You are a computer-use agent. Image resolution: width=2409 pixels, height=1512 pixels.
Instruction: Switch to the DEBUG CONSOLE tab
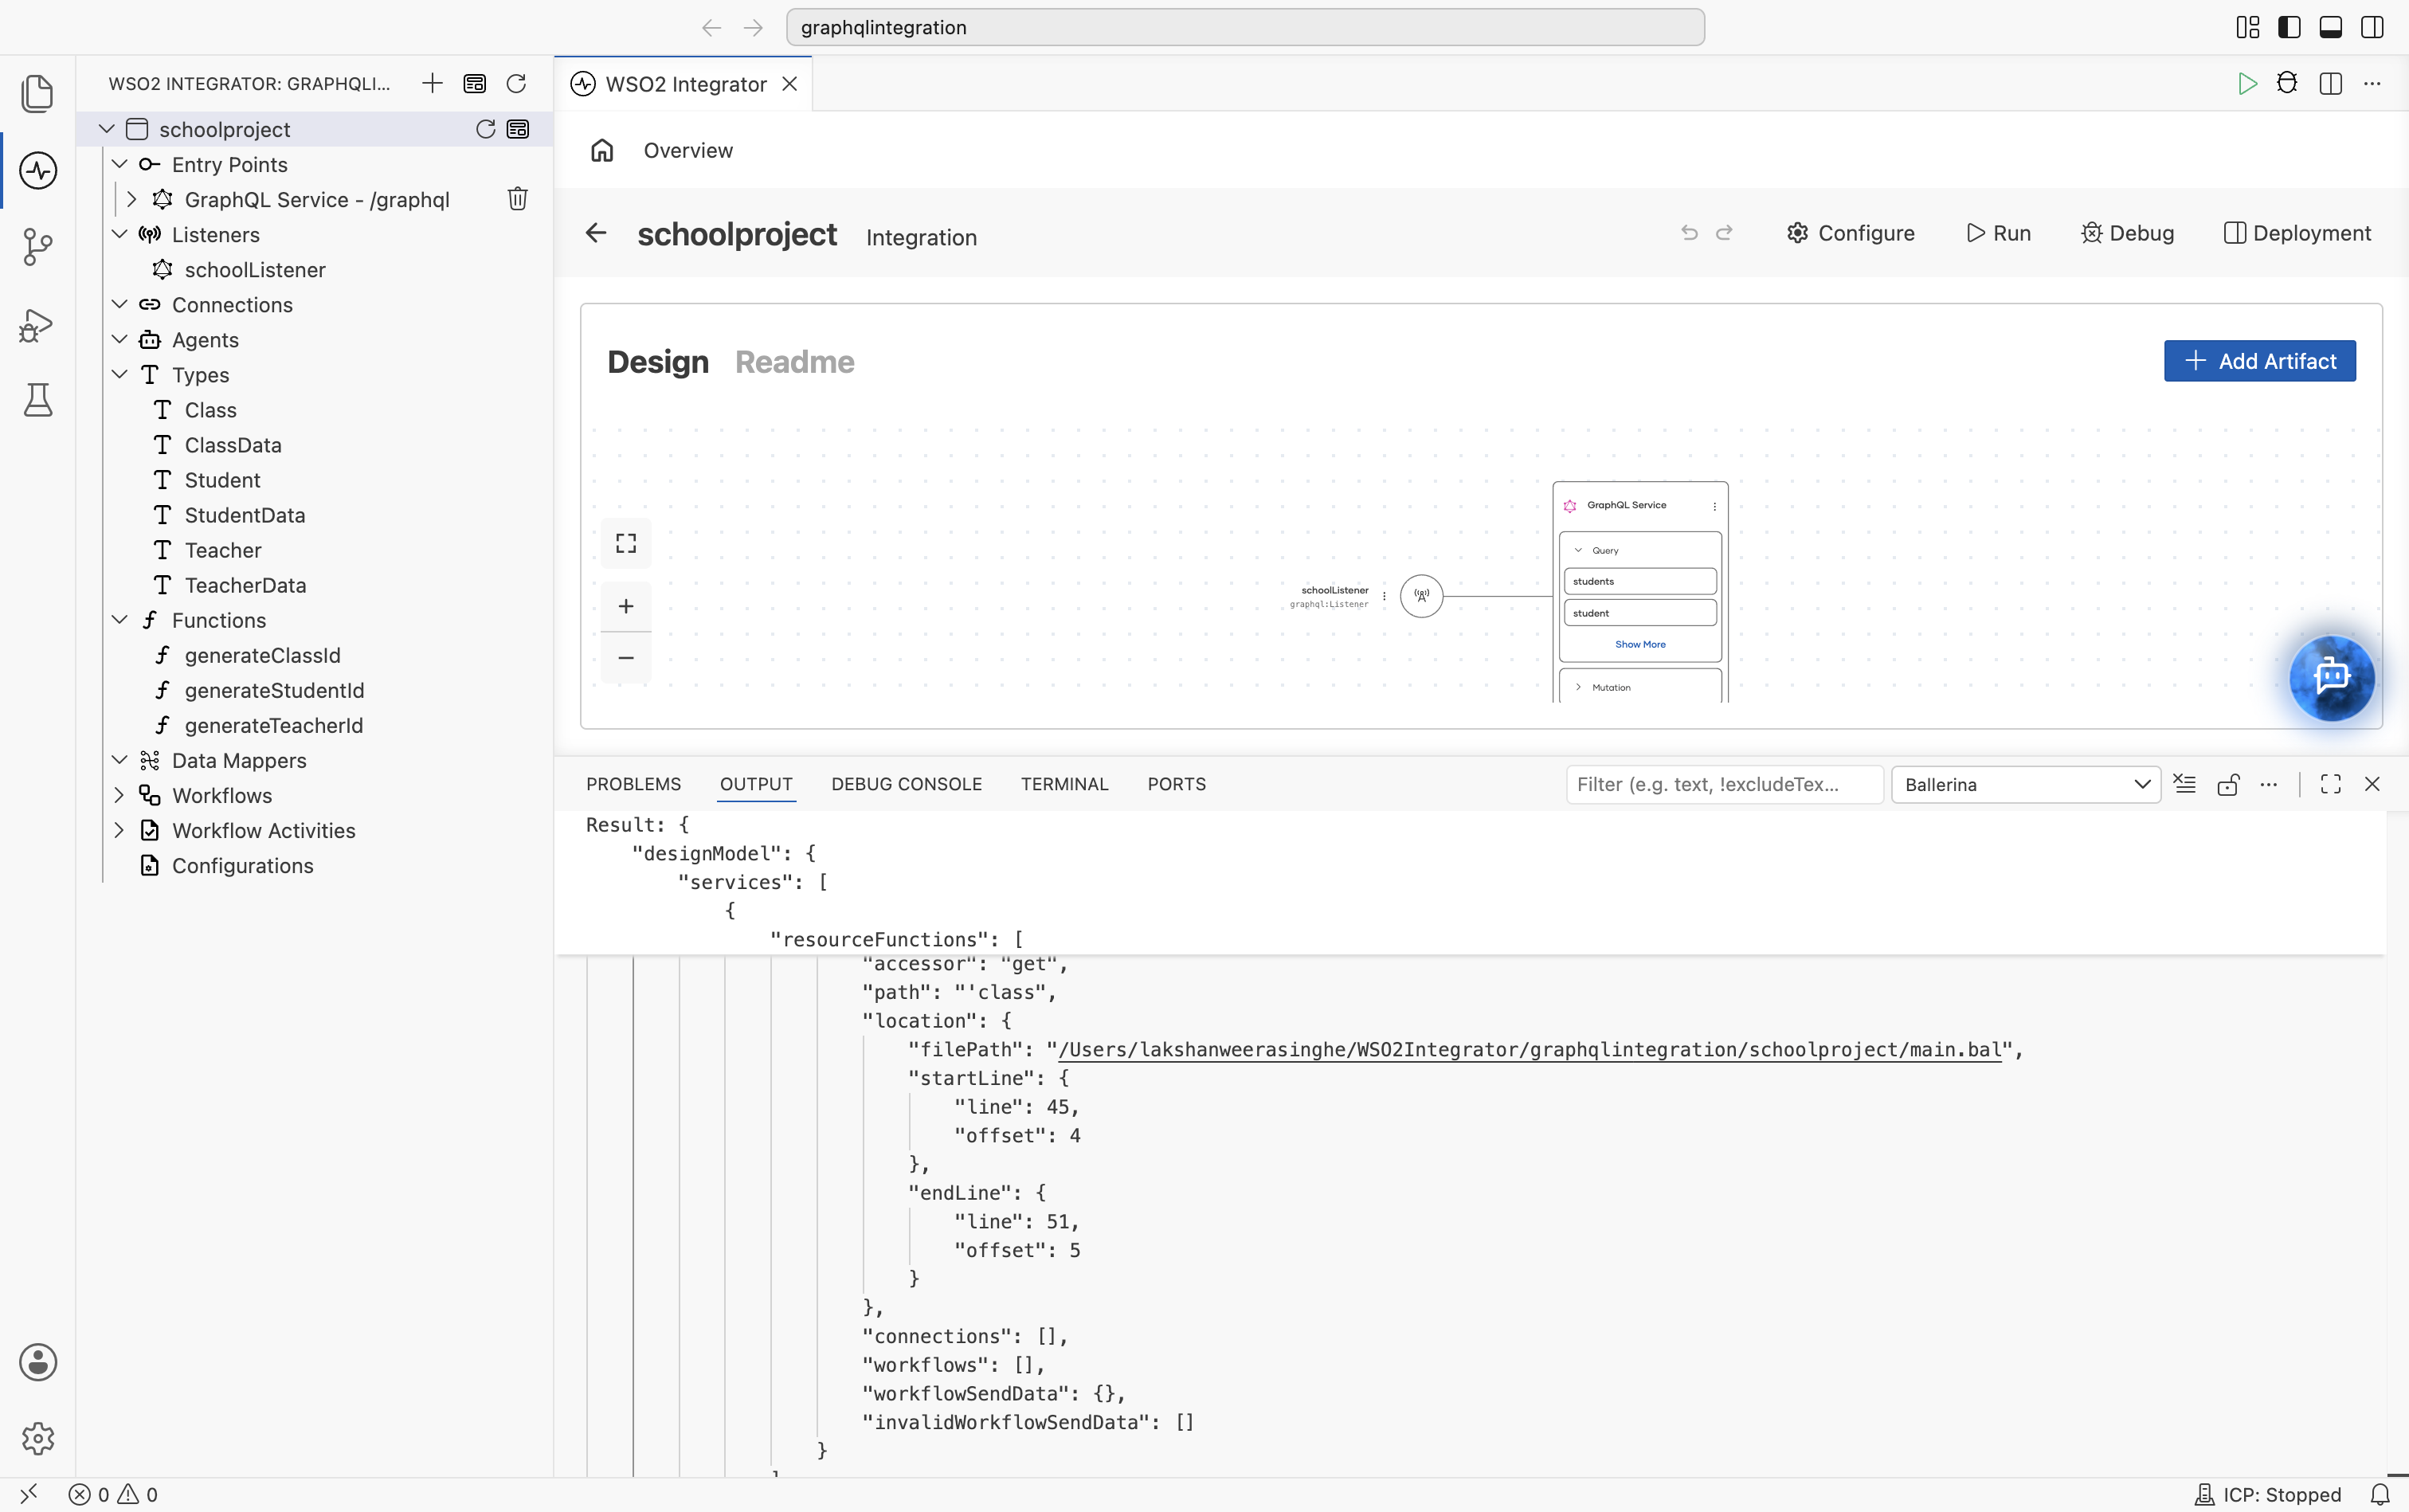pyautogui.click(x=906, y=784)
